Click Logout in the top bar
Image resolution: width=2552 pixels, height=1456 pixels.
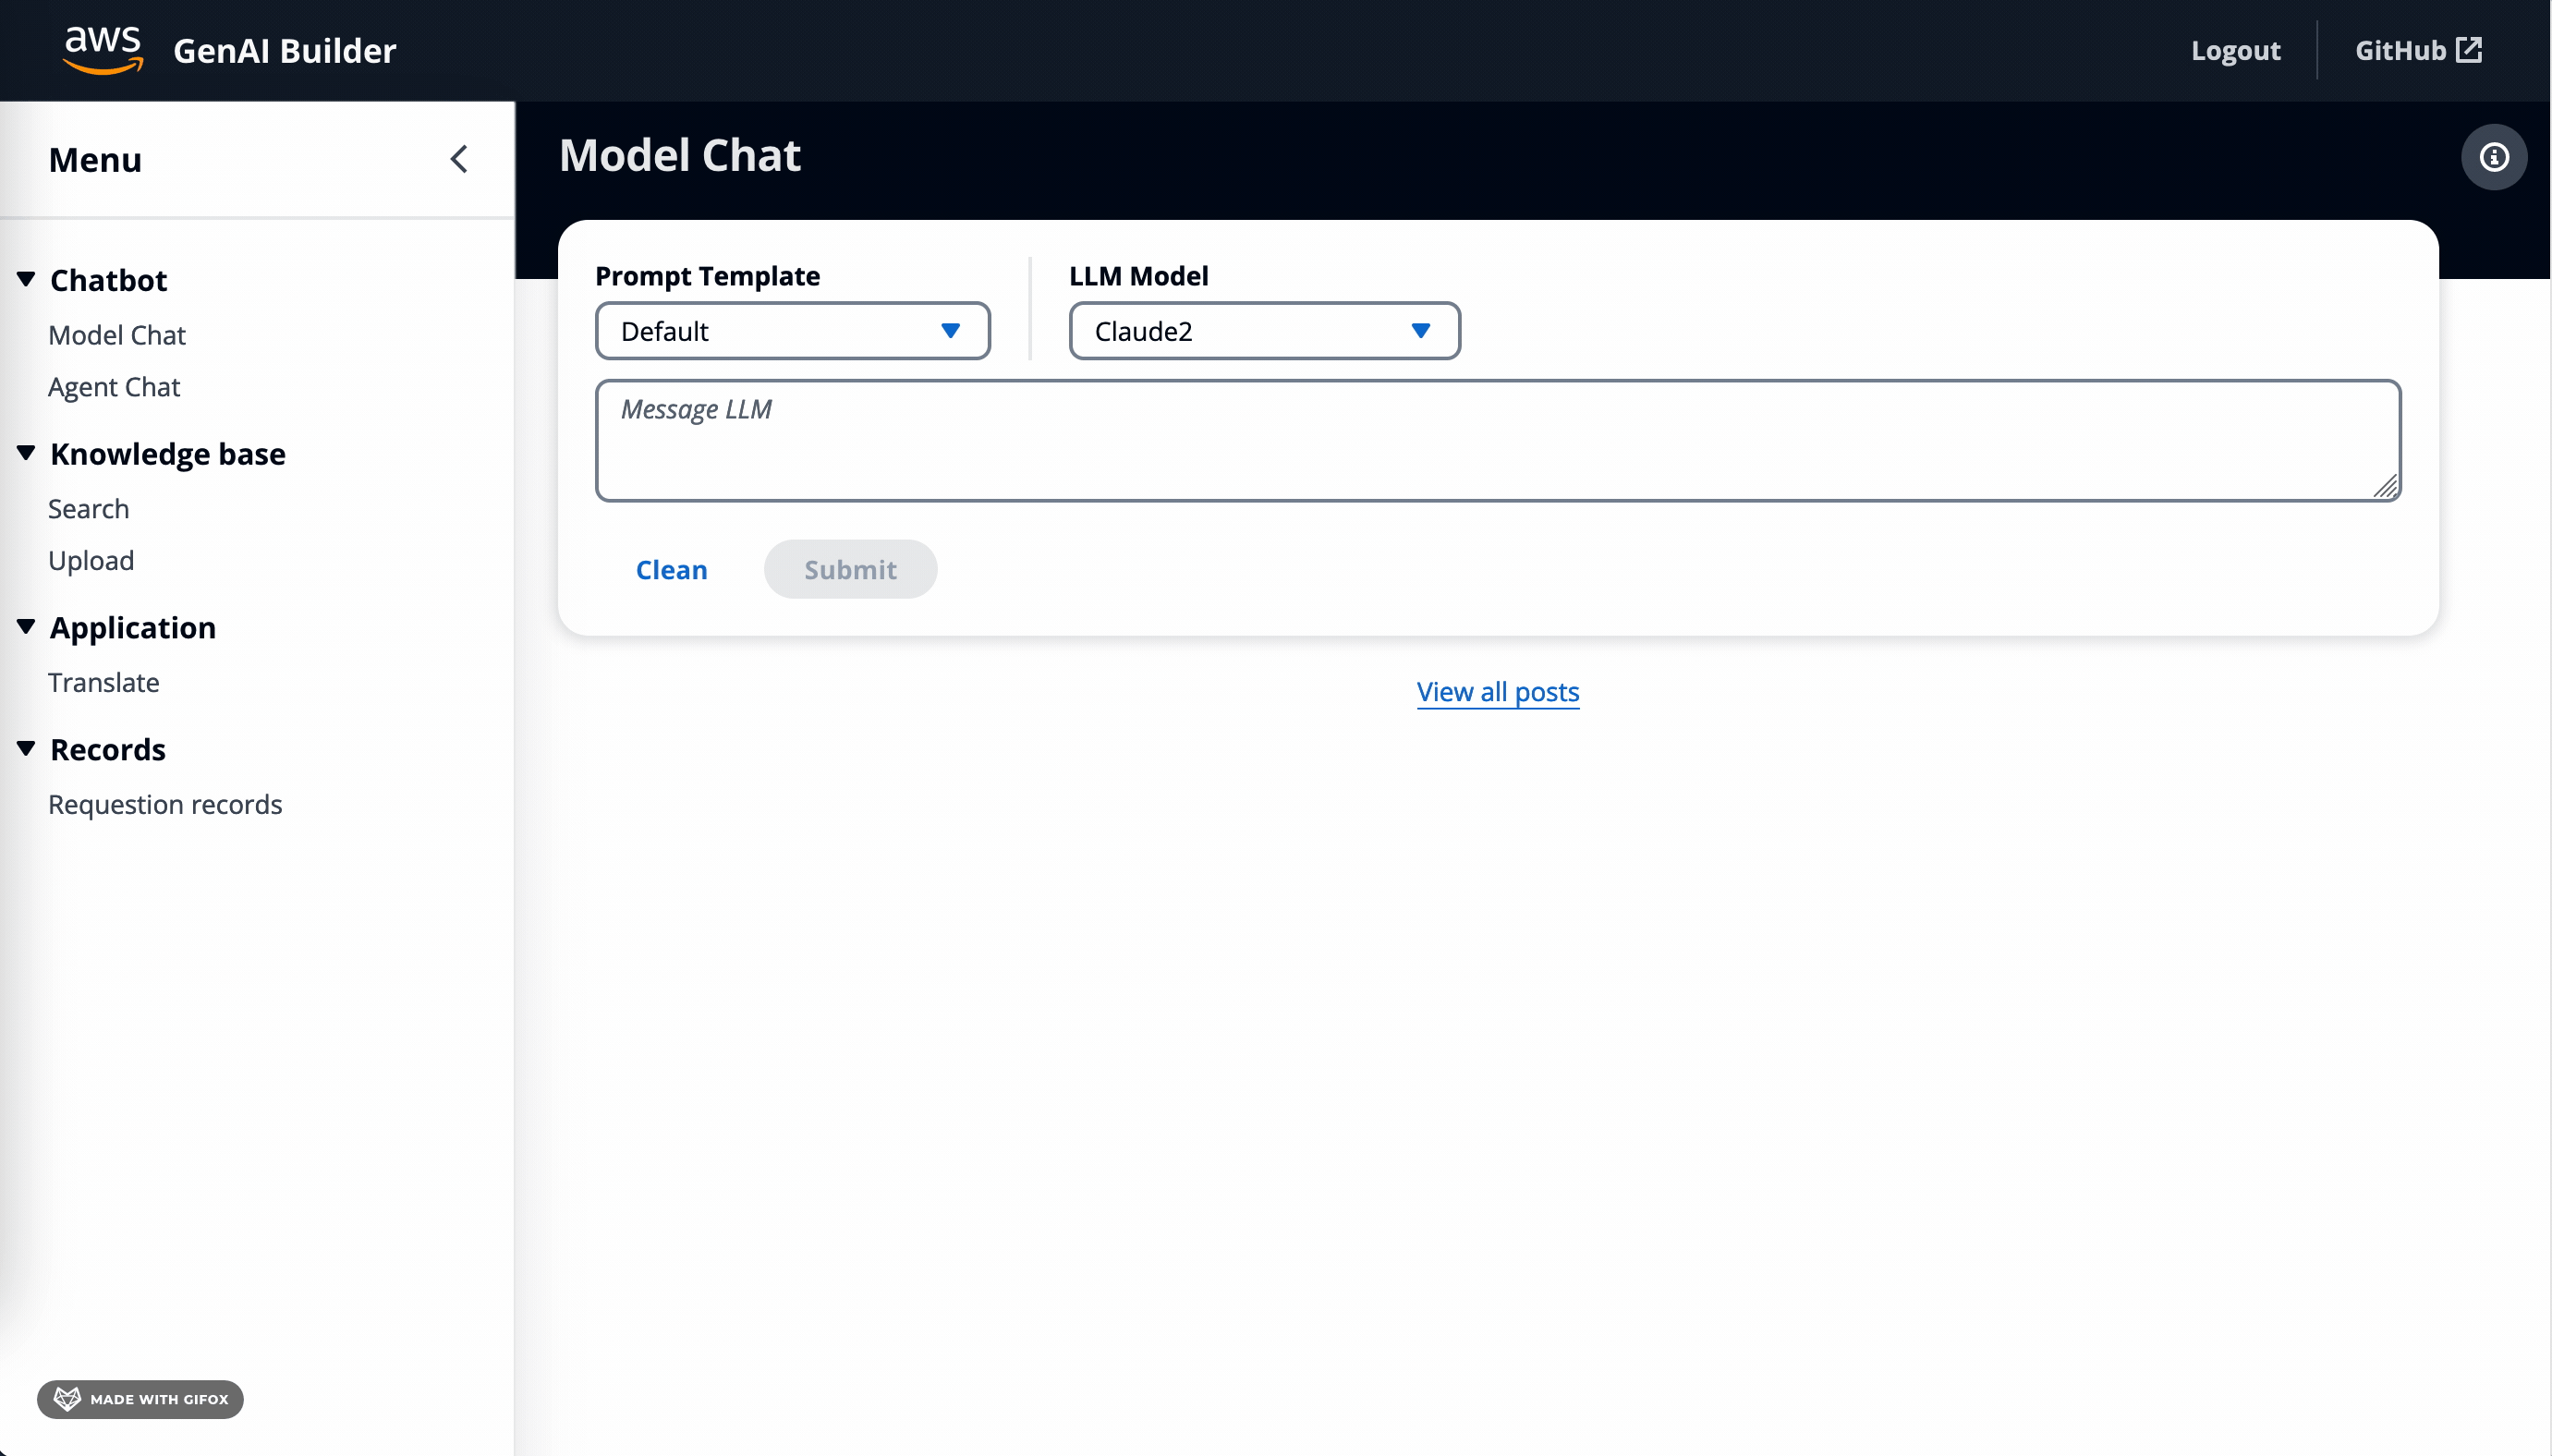tap(2235, 50)
